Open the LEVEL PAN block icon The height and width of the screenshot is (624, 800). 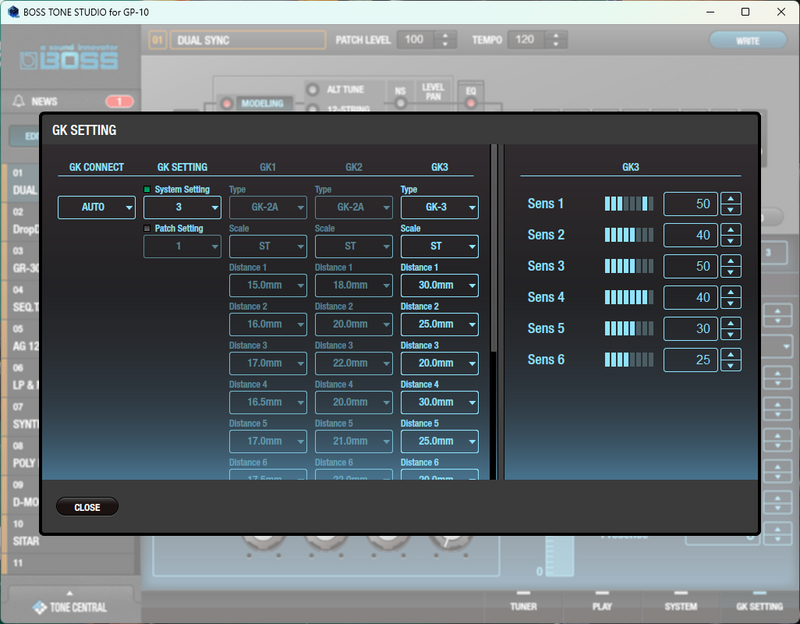[x=432, y=92]
